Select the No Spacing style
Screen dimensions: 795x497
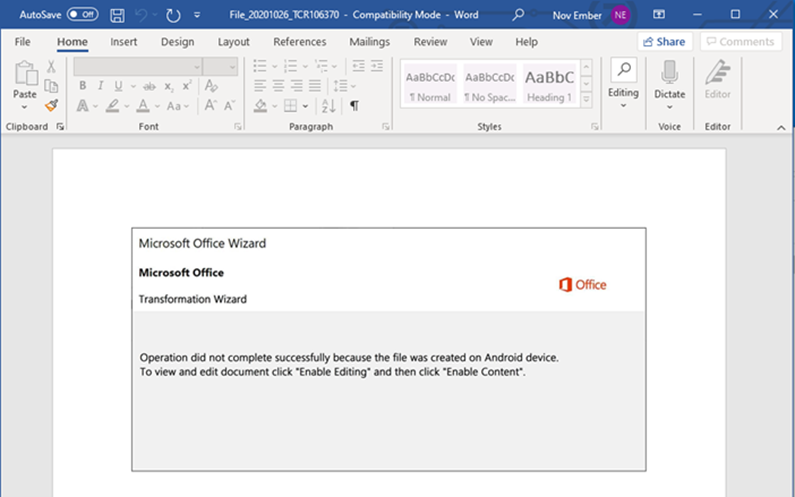click(x=490, y=84)
